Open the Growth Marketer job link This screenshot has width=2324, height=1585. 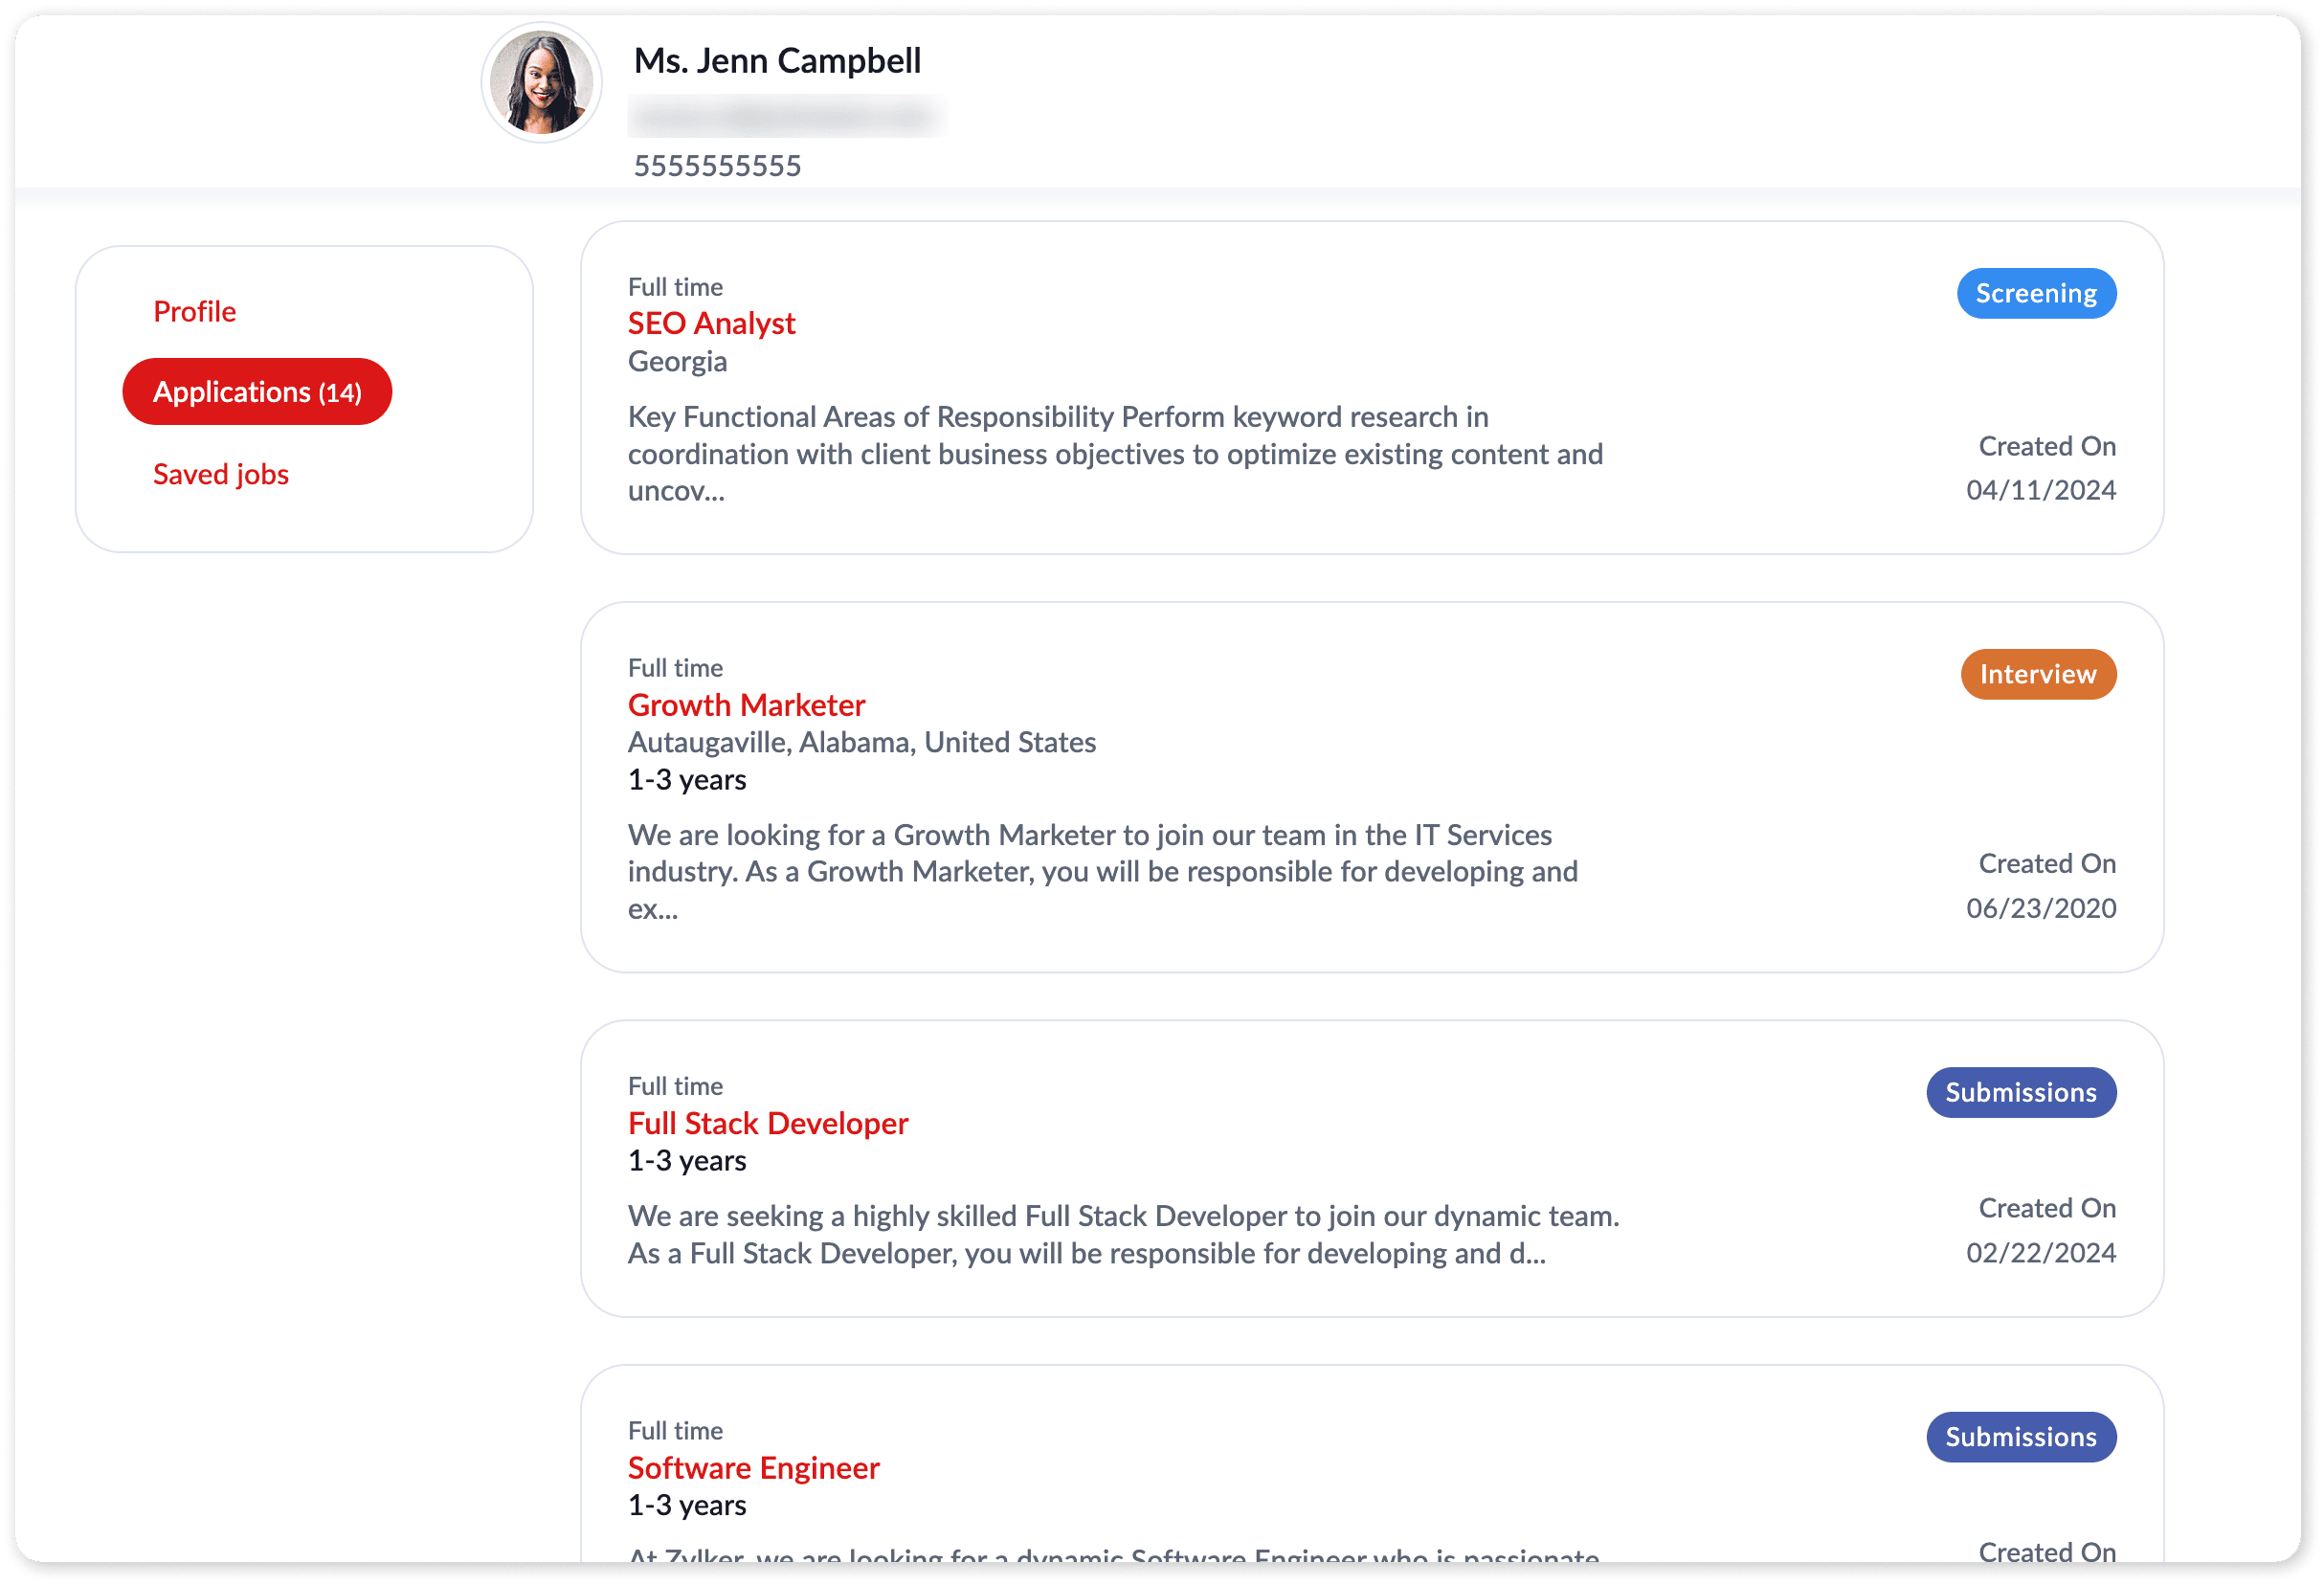(746, 705)
